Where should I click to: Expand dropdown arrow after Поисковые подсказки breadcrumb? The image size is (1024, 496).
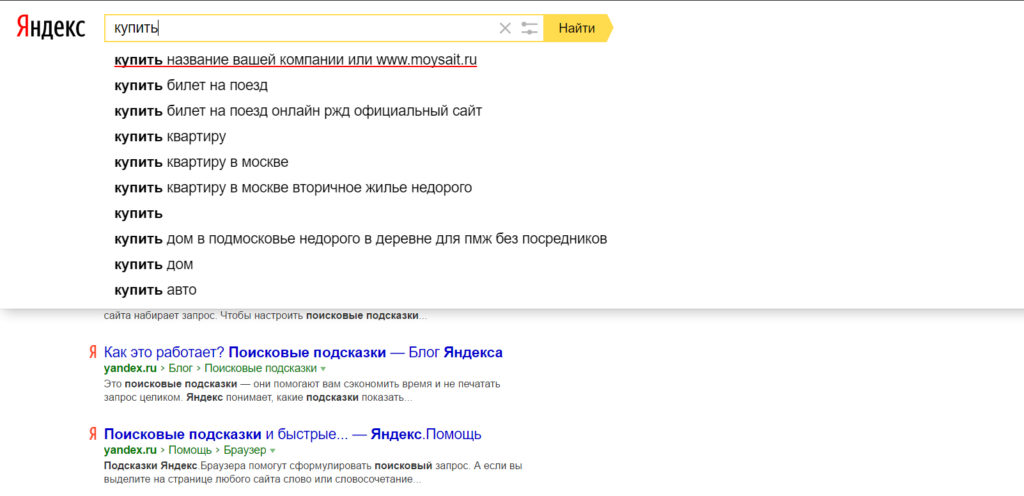point(323,369)
